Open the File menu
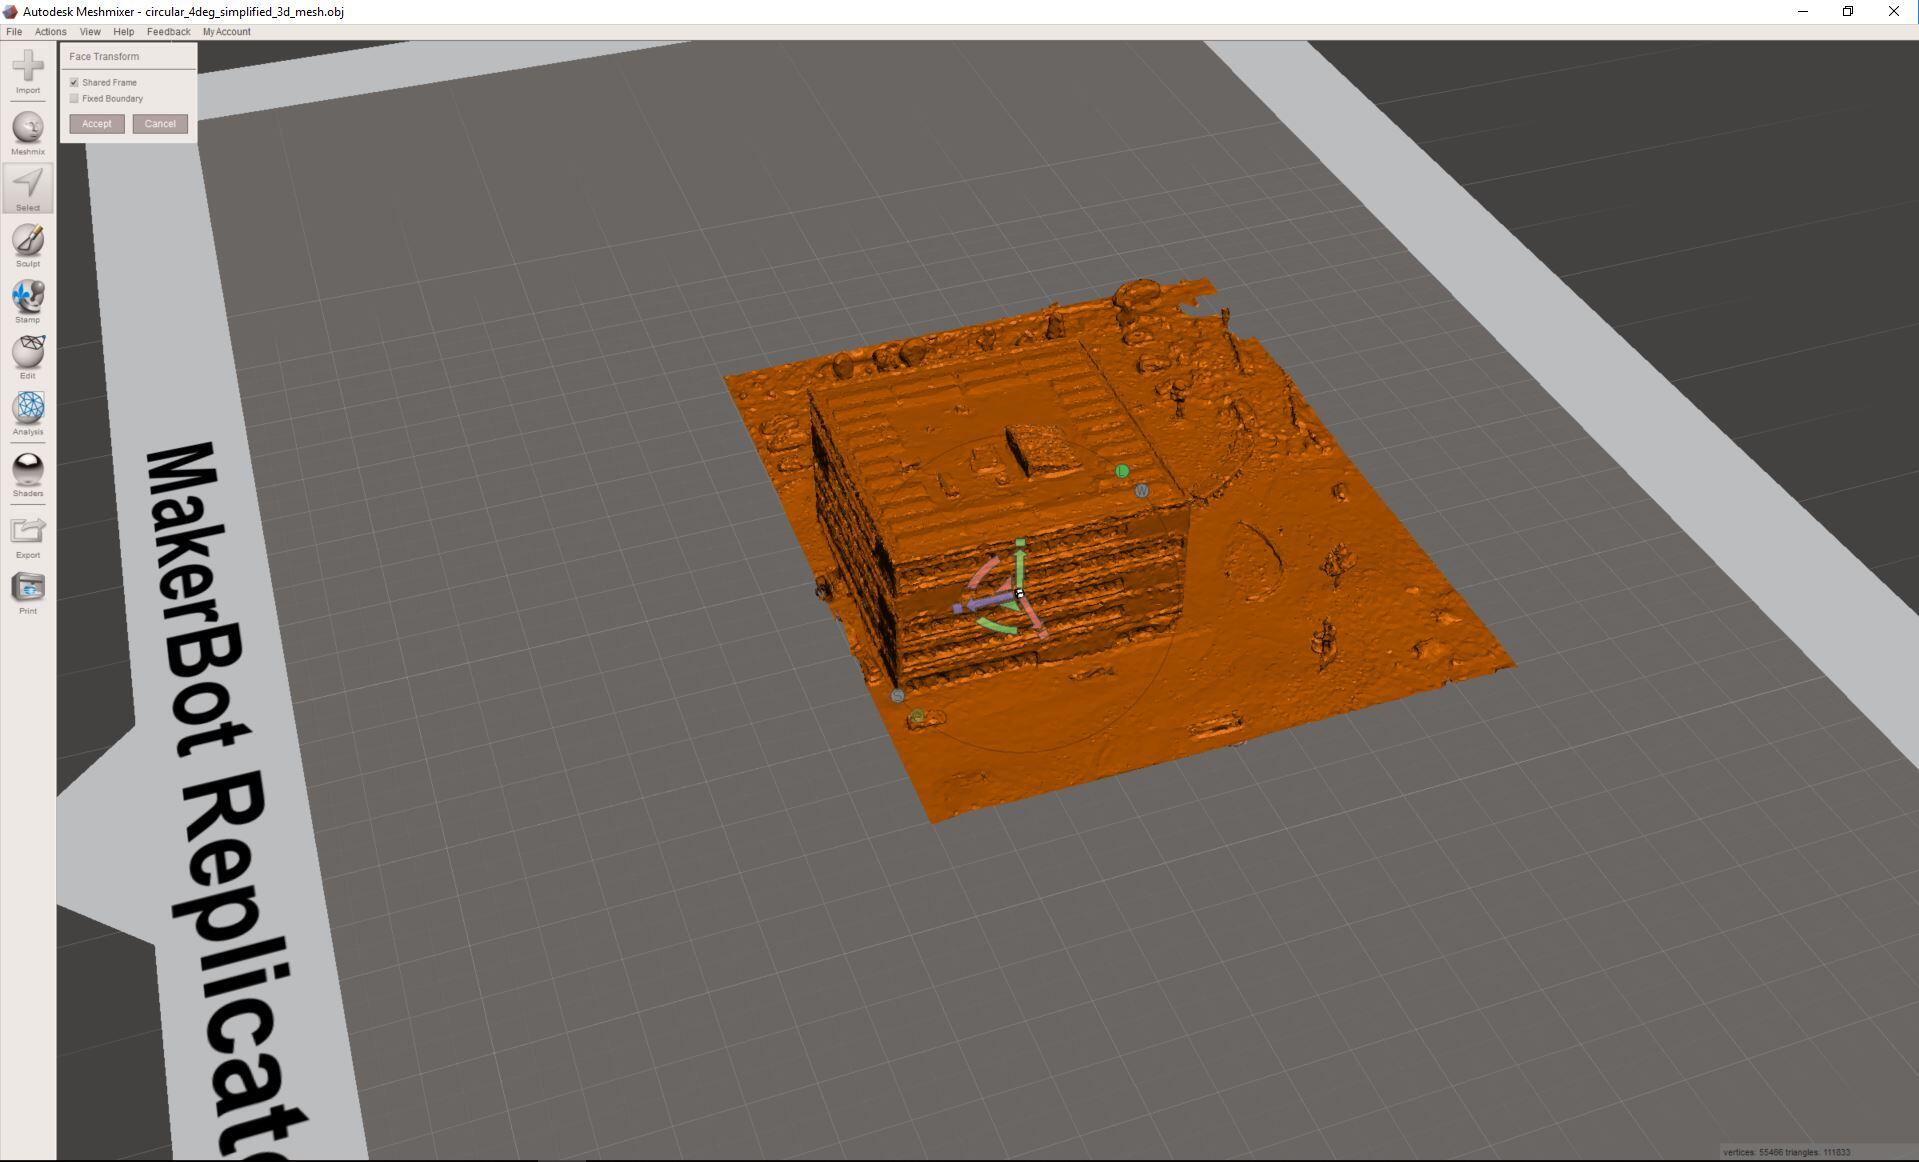The height and width of the screenshot is (1162, 1919). pos(14,32)
